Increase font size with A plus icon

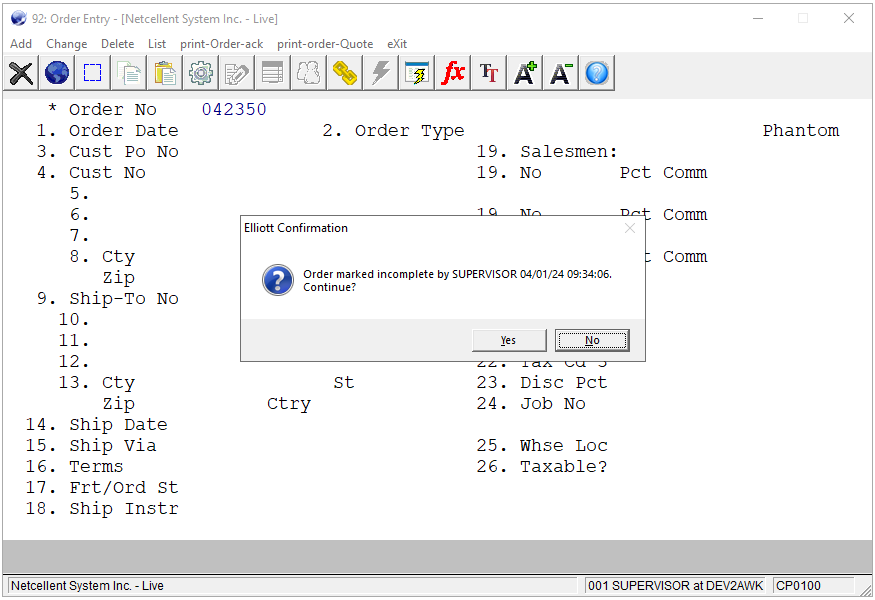525,73
